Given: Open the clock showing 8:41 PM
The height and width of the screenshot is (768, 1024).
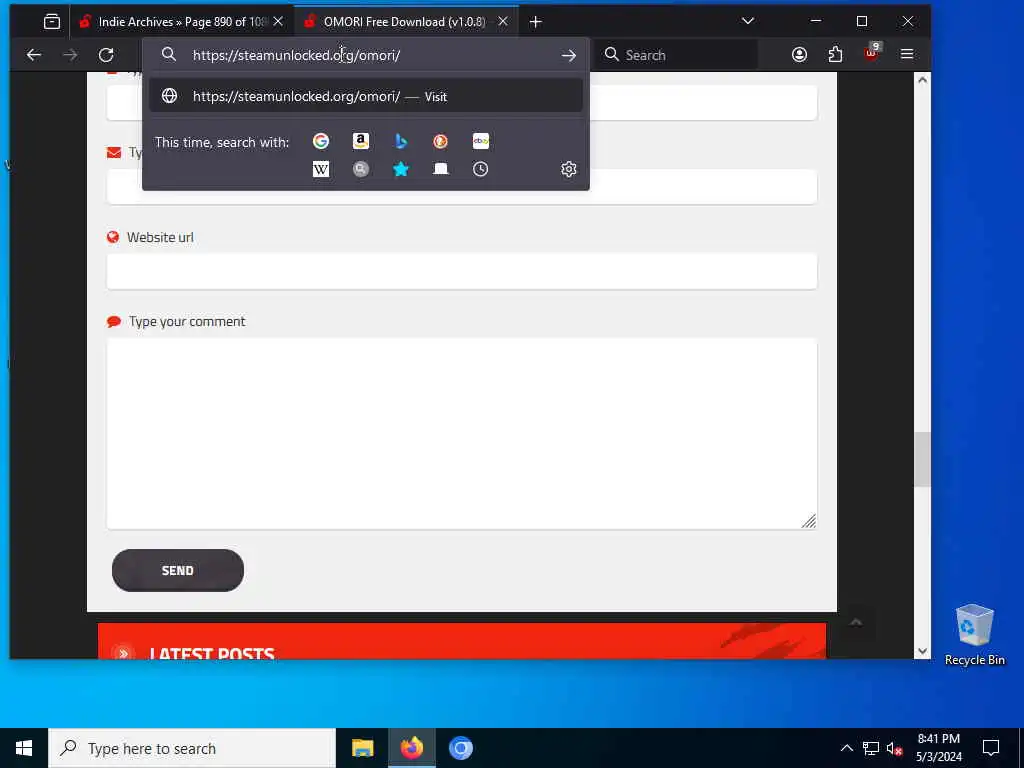Looking at the screenshot, I should [x=938, y=748].
